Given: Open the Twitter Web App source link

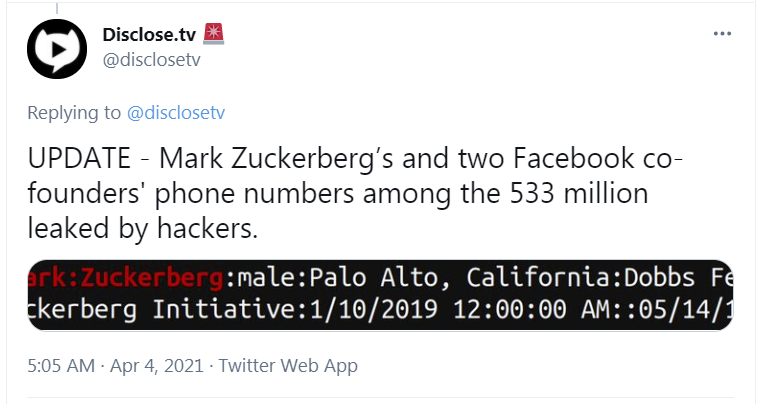Looking at the screenshot, I should point(288,366).
